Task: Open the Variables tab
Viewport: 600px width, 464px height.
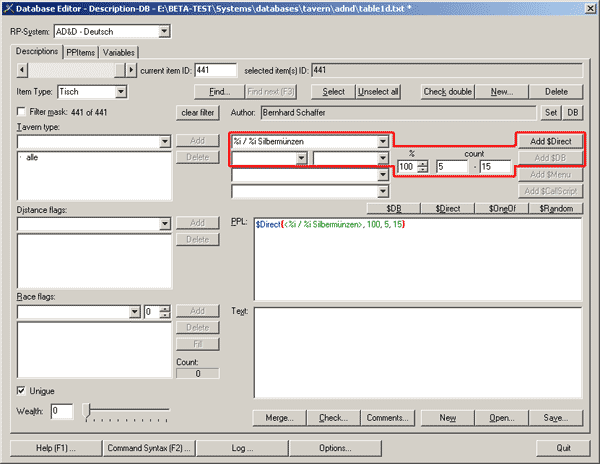Action: tap(119, 52)
